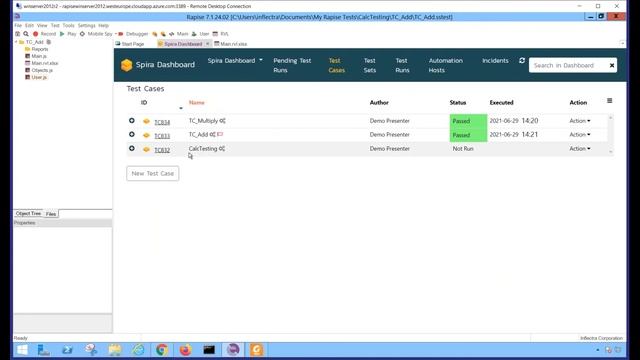Click the link icon beside TC_Multiply
This screenshot has height=360, width=640.
tap(222, 121)
